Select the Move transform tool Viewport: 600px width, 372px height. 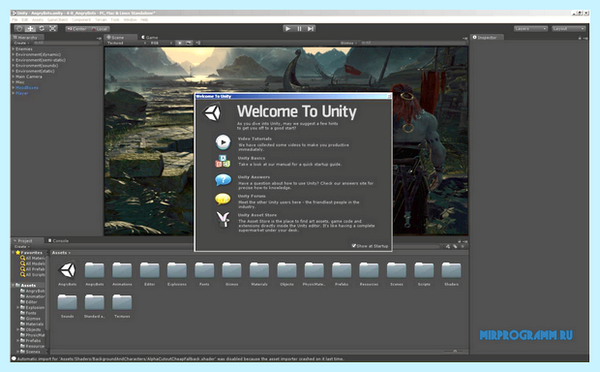click(30, 29)
